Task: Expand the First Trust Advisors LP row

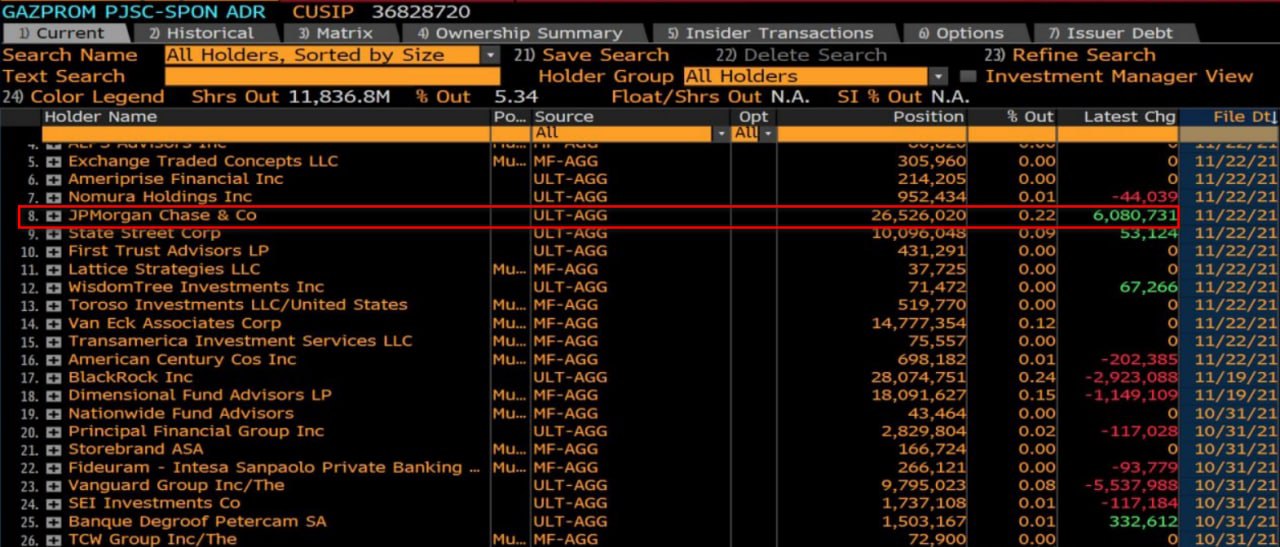Action: 54,251
